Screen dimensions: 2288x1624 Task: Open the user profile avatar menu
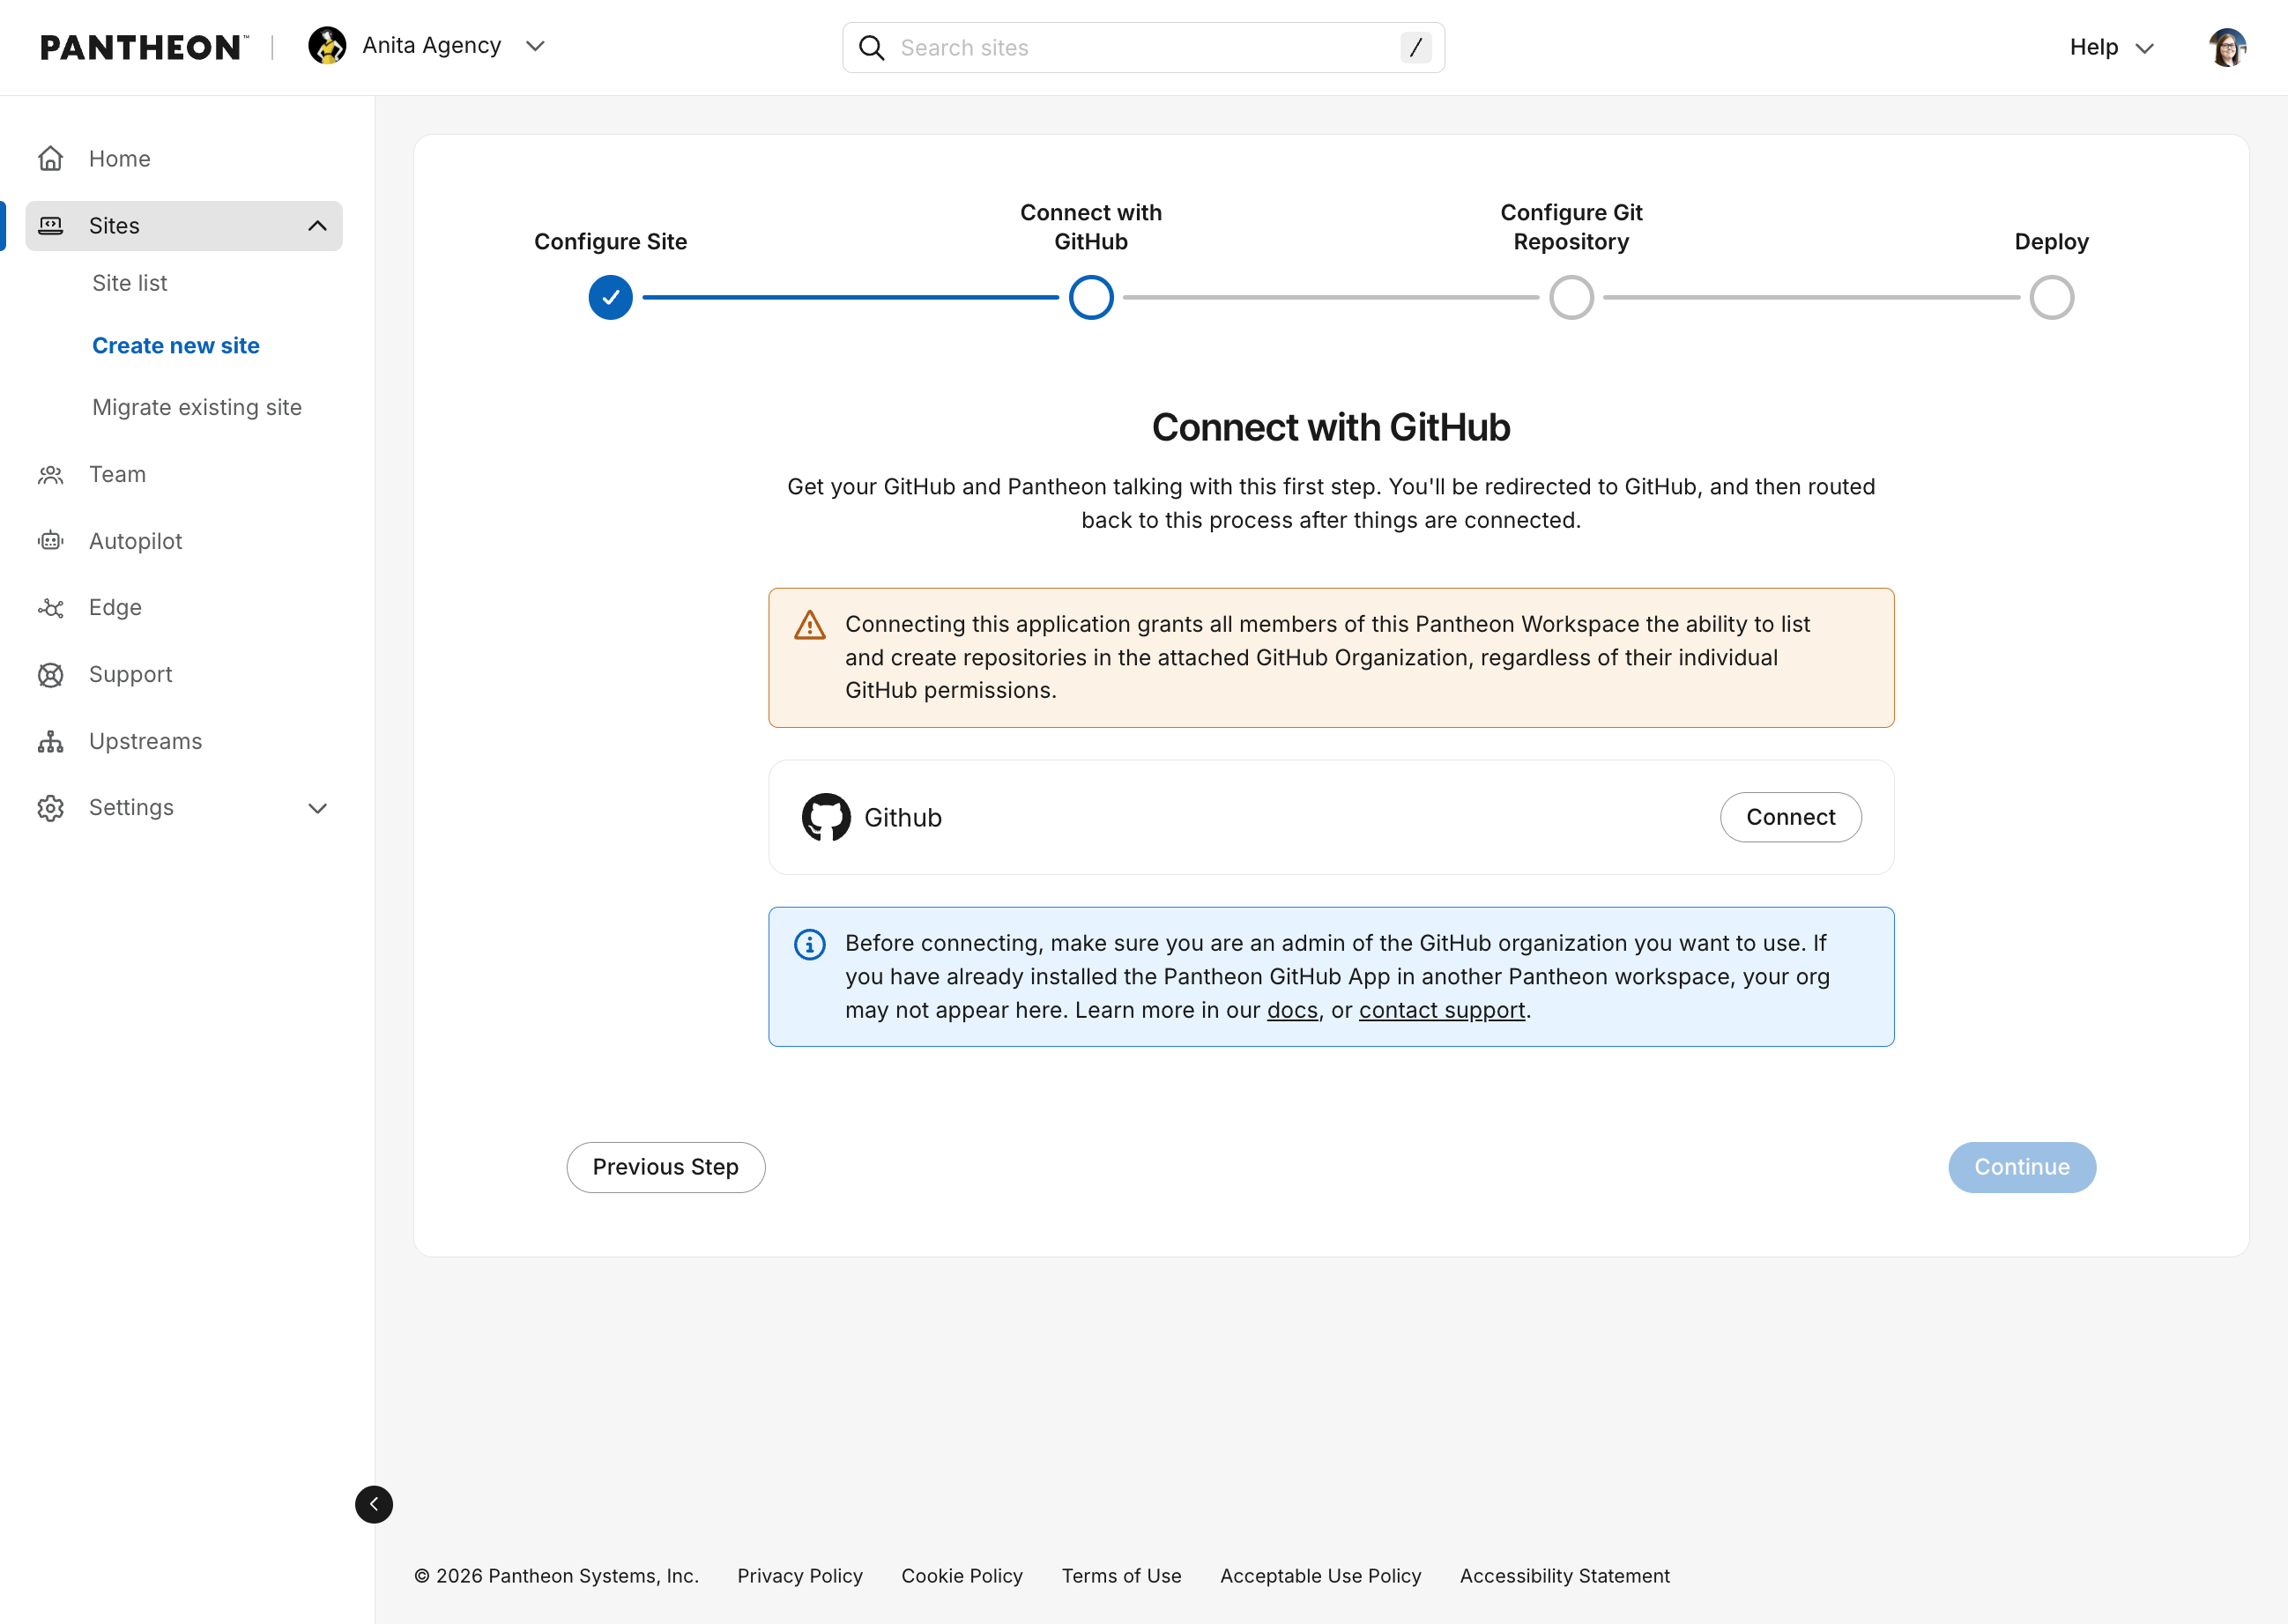pos(2227,47)
